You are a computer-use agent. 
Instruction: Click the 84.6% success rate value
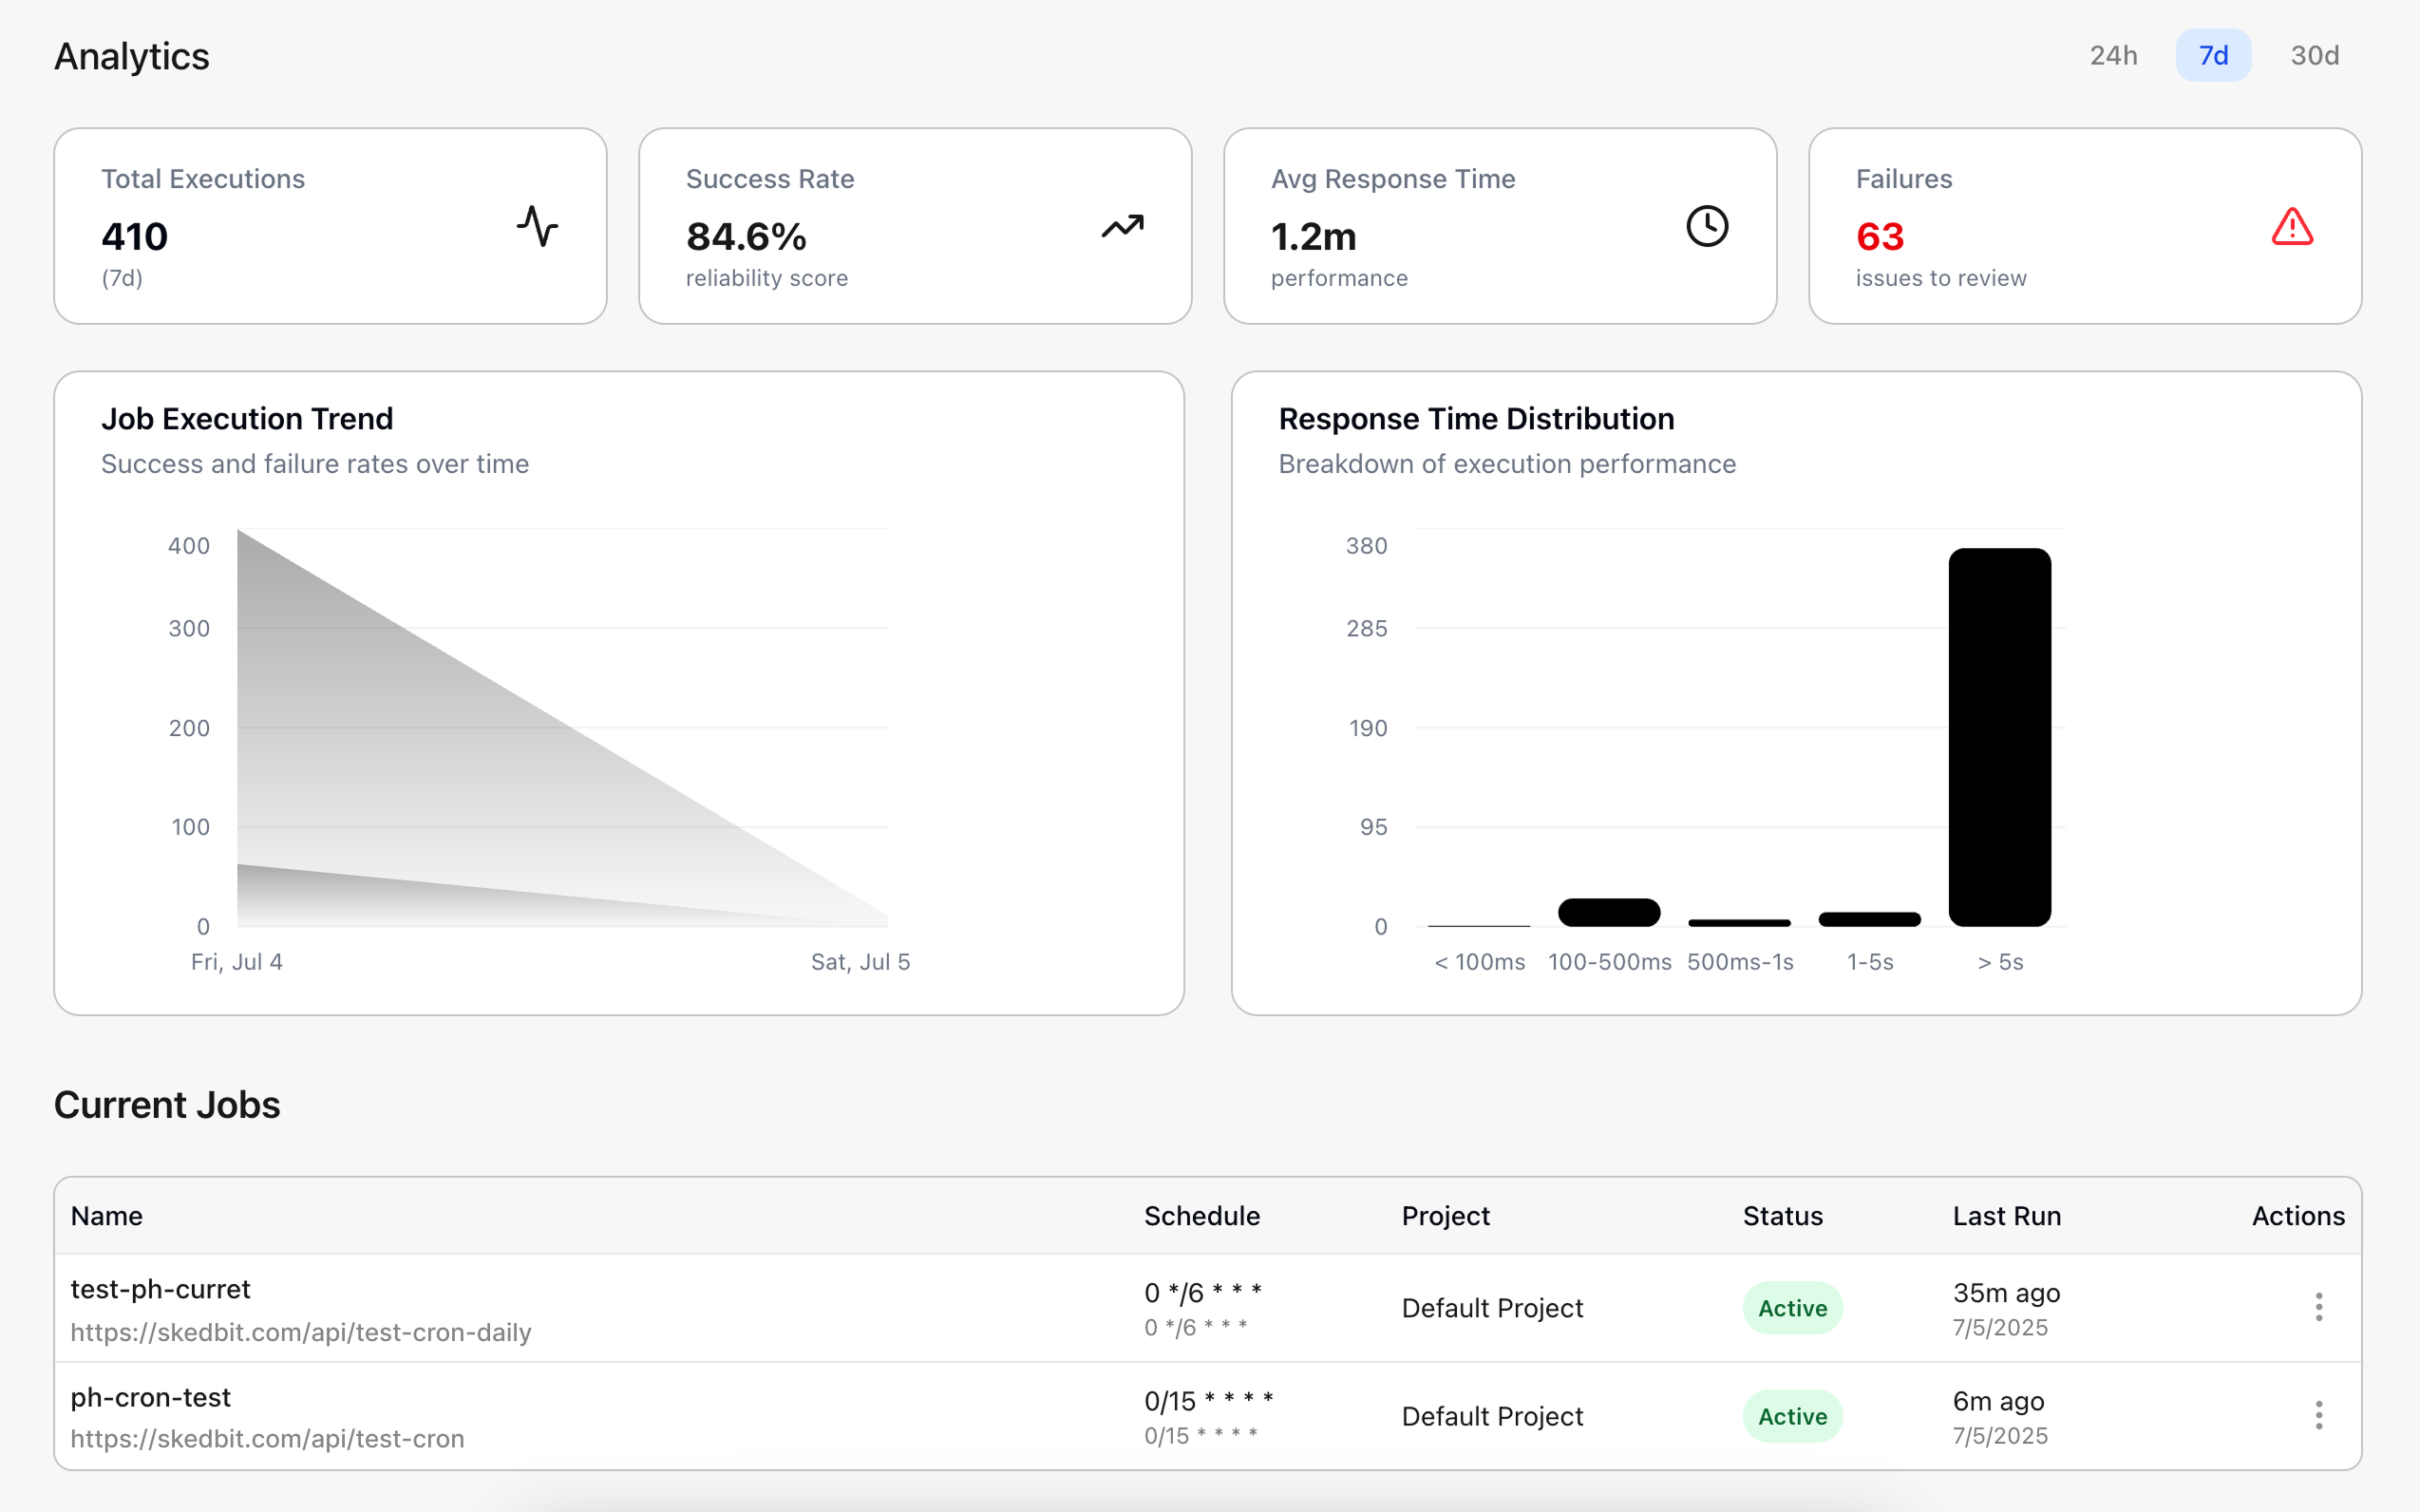[x=746, y=237]
